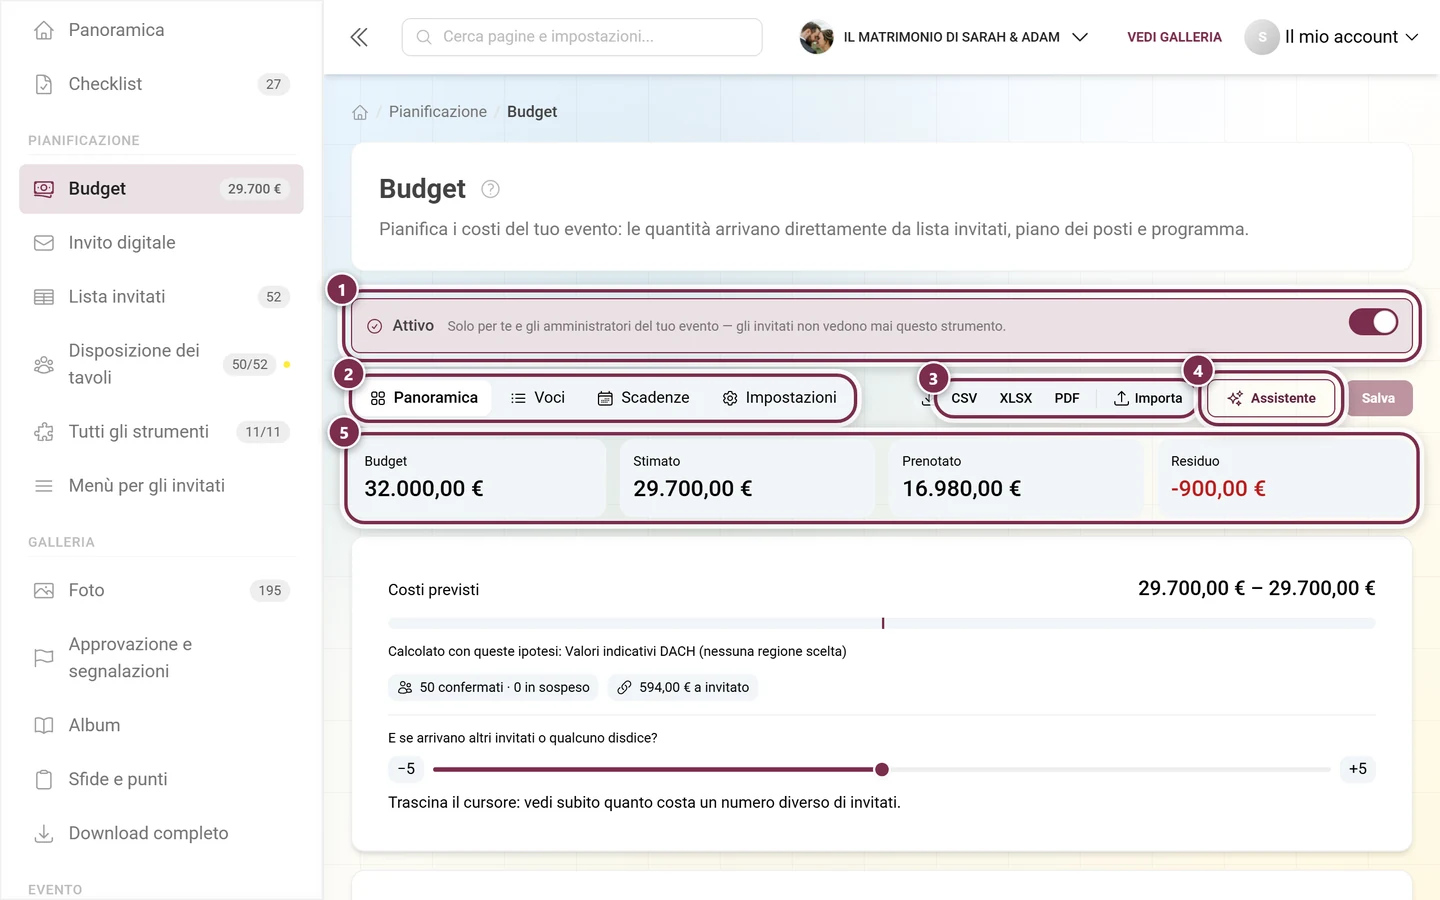Screen dimensions: 1440x900
Task: Click the Panoramica house icon in sidebar
Action: click(x=44, y=30)
